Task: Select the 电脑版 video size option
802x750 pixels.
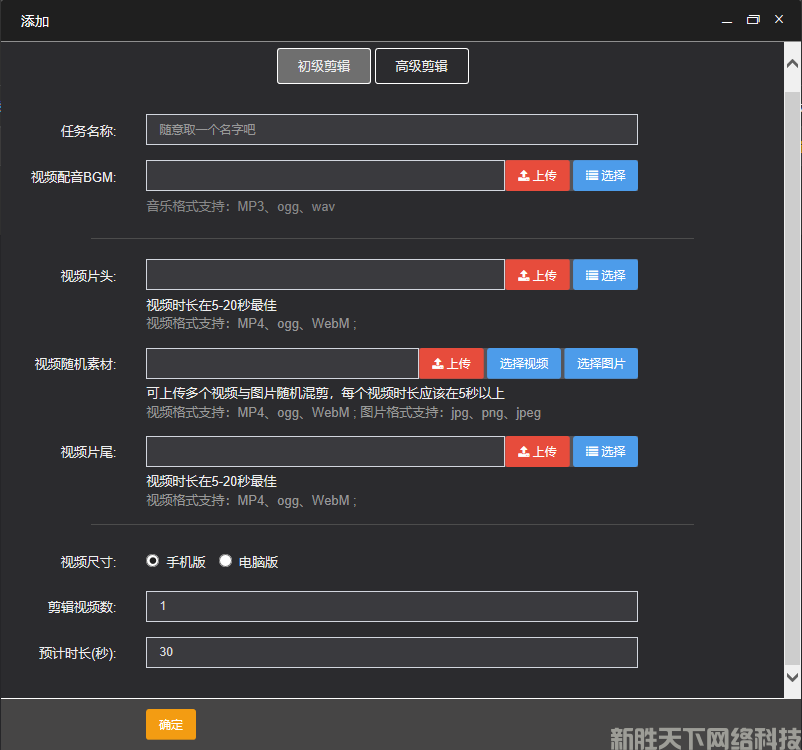Action: click(226, 561)
